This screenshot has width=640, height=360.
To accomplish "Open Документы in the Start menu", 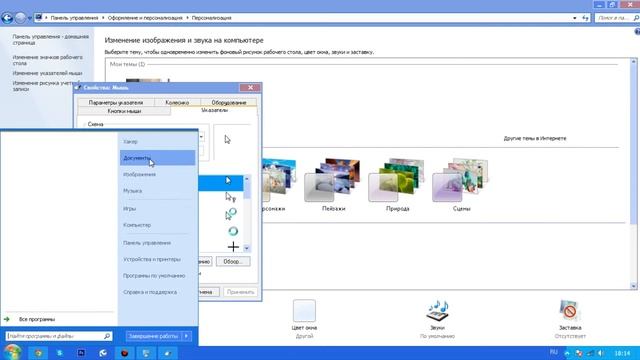I will coord(157,158).
